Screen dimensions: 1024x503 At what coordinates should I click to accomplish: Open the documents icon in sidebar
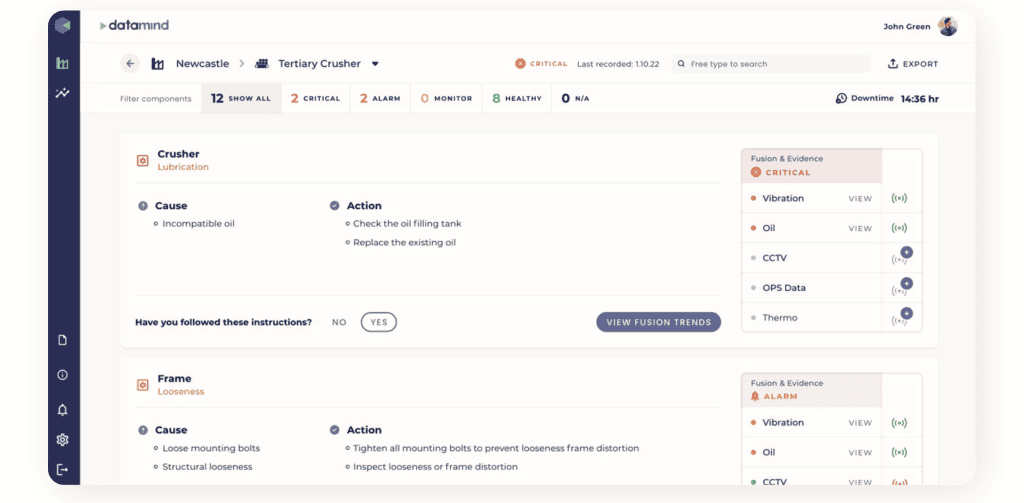(63, 341)
